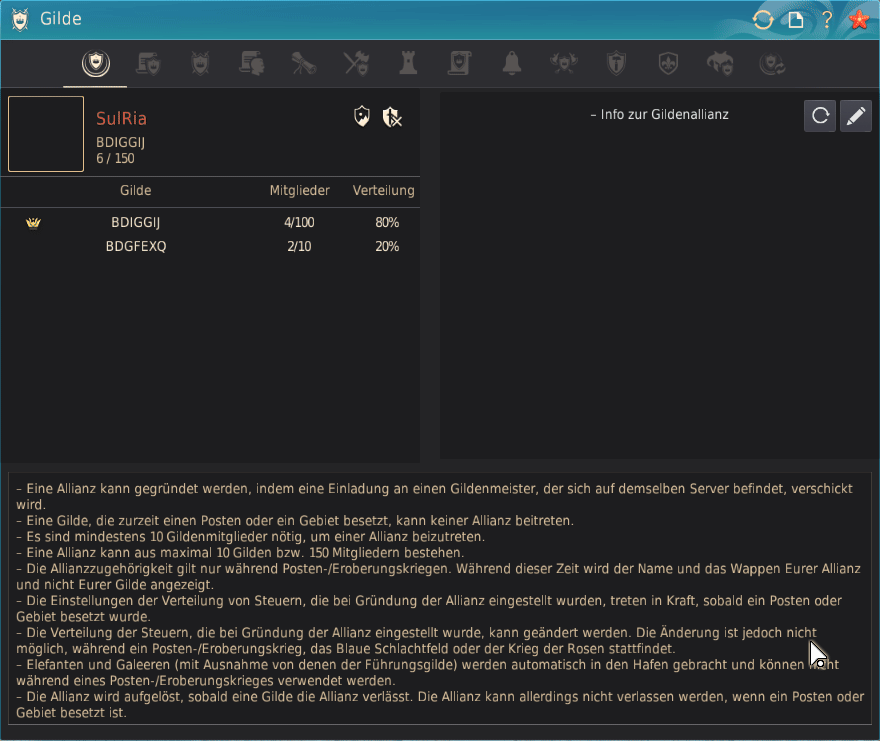This screenshot has width=880, height=741.
Task: Select the active guild emblem tab
Action: pos(96,64)
